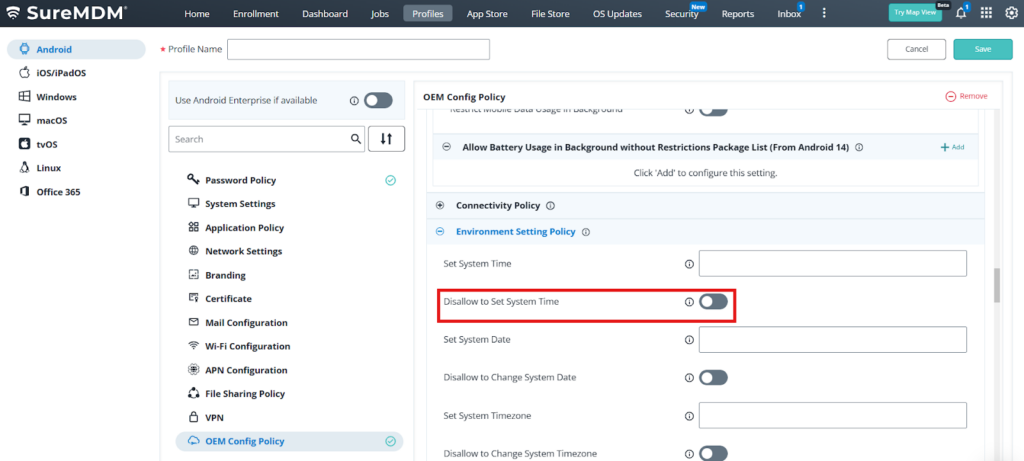1024x461 pixels.
Task: Click info icon next to Set System Time
Action: coord(689,264)
